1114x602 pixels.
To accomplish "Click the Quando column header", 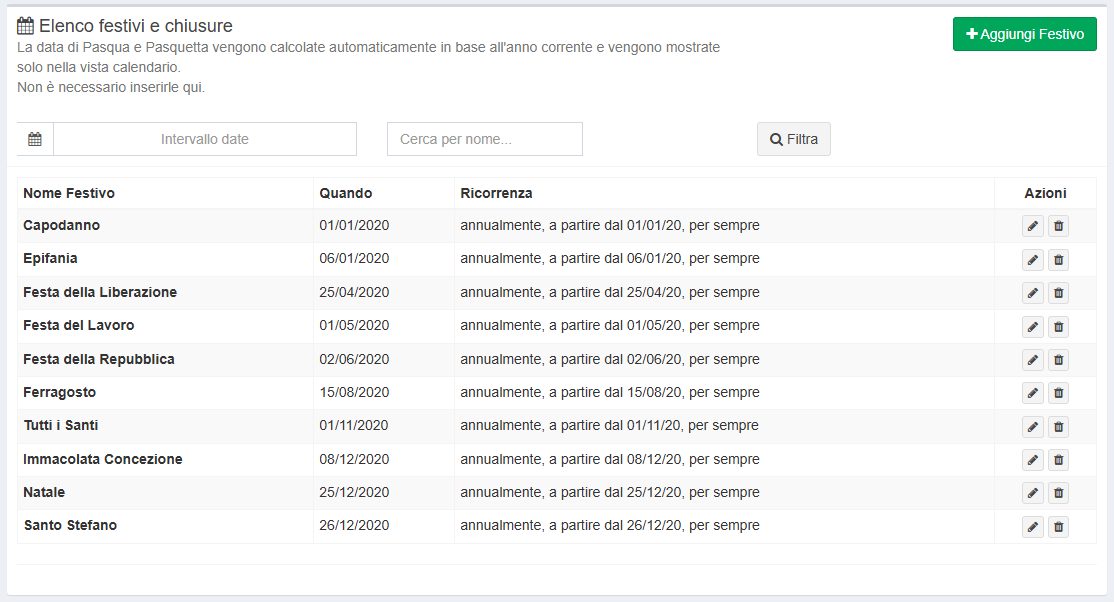I will (346, 193).
